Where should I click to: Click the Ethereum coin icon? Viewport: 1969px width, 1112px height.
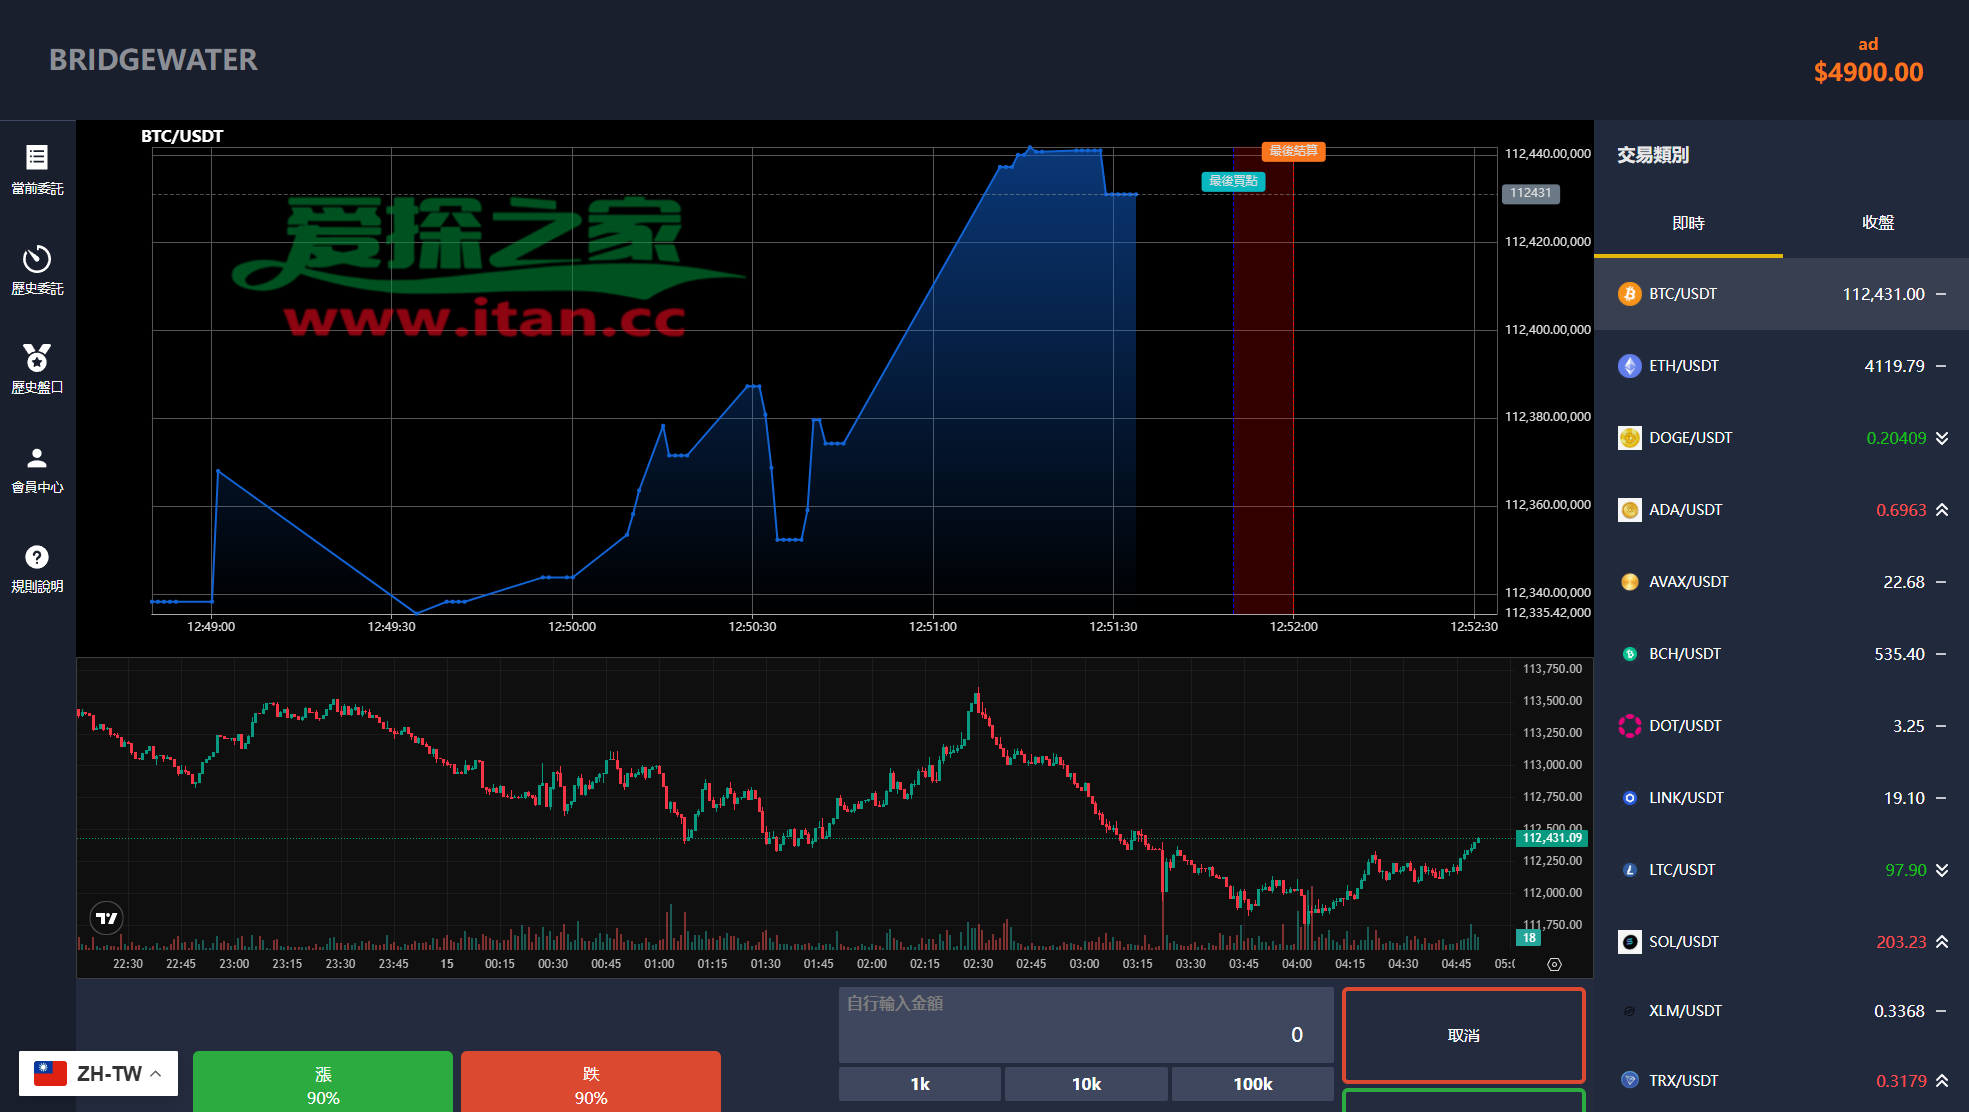point(1629,366)
